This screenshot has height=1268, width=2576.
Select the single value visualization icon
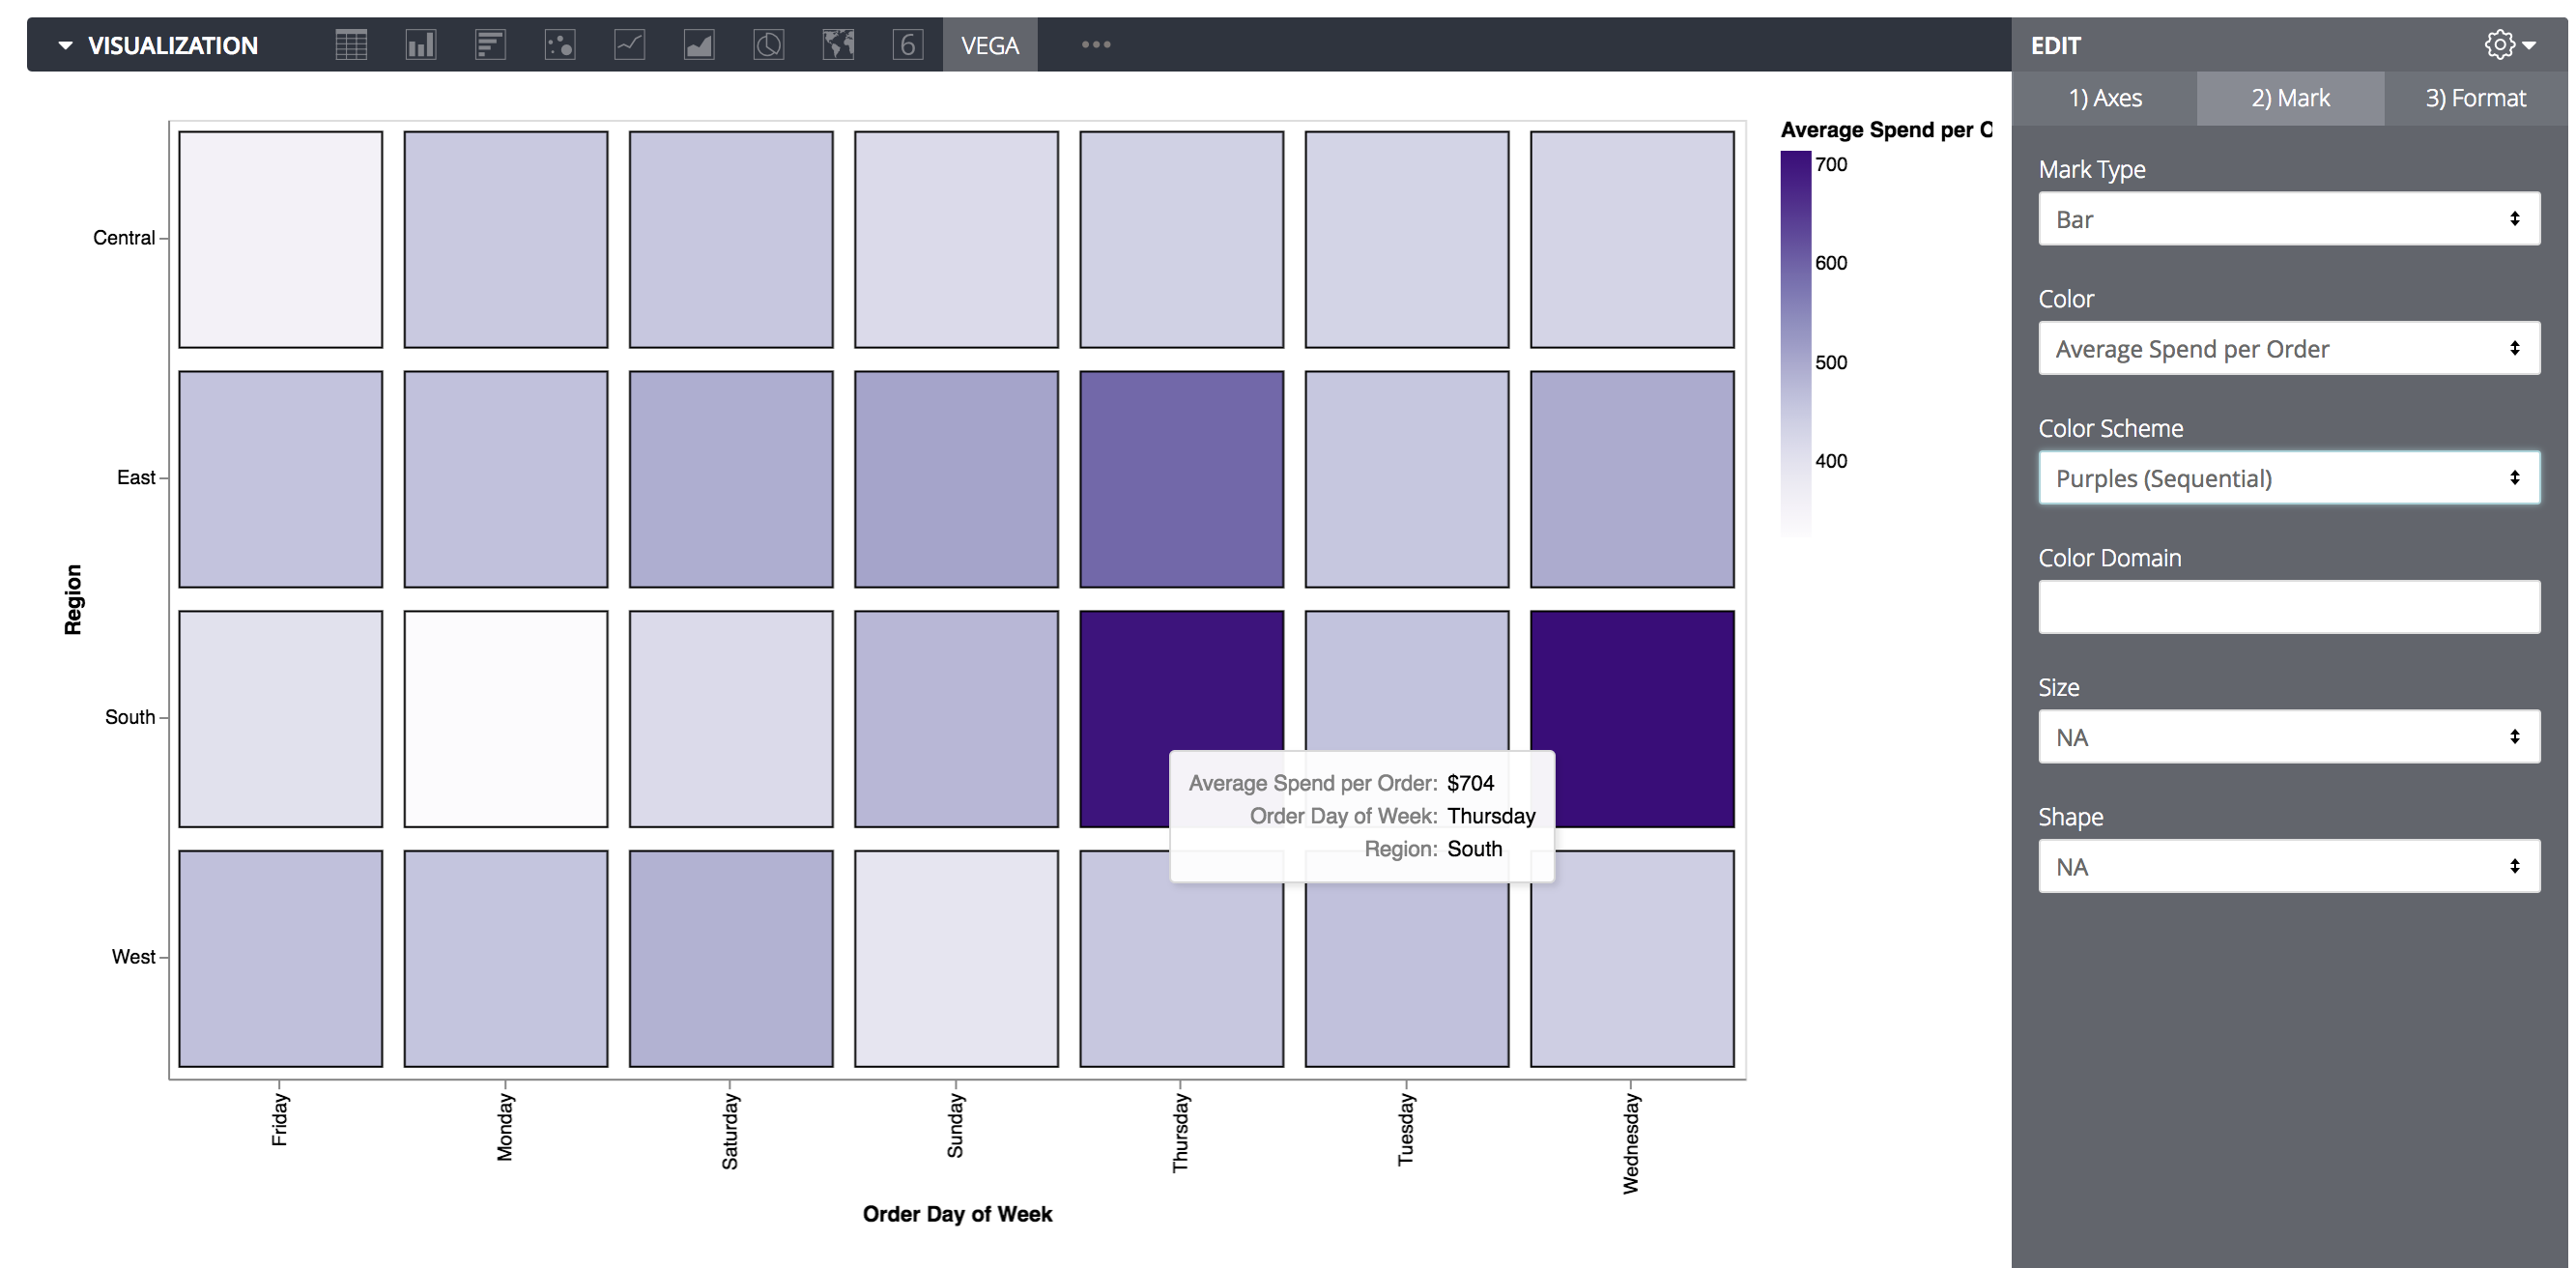[x=907, y=45]
